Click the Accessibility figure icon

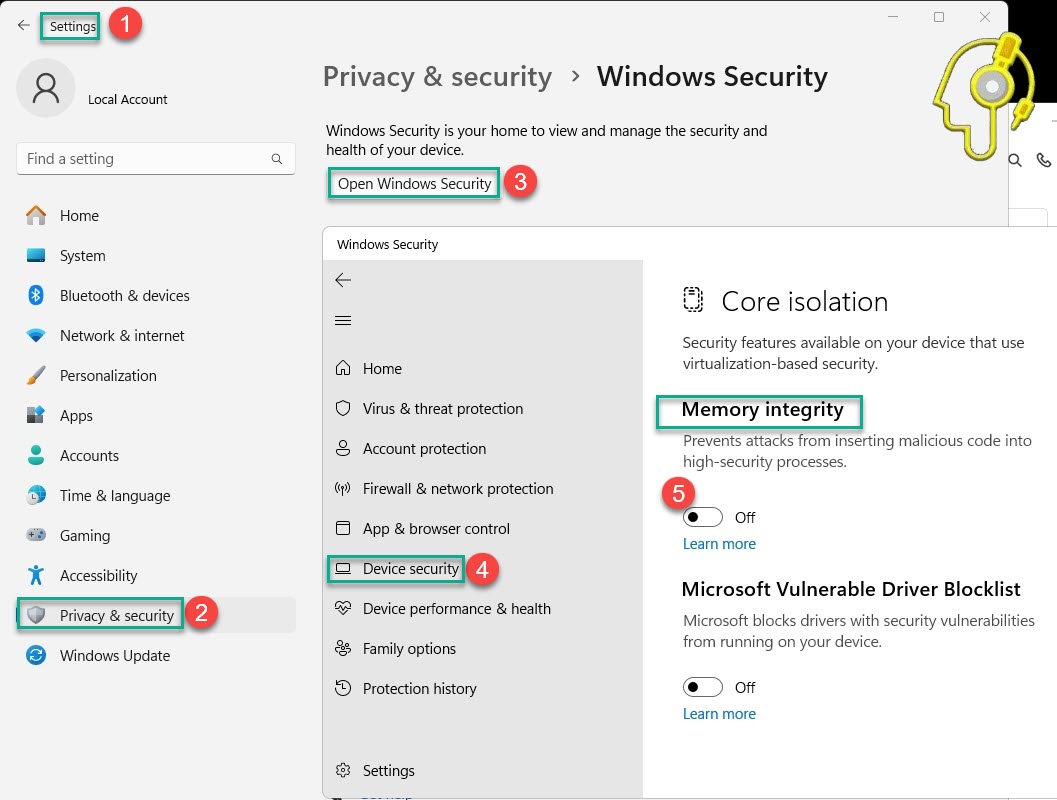click(36, 575)
